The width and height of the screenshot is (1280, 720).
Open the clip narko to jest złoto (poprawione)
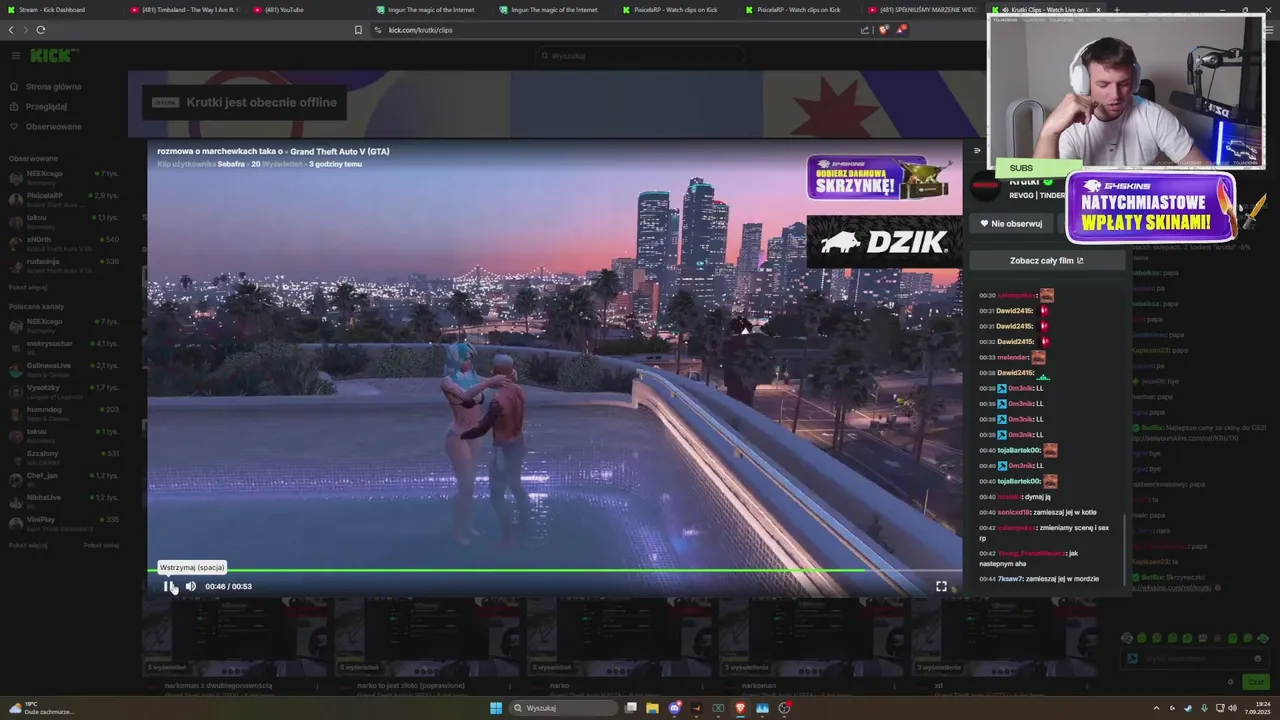(413, 686)
